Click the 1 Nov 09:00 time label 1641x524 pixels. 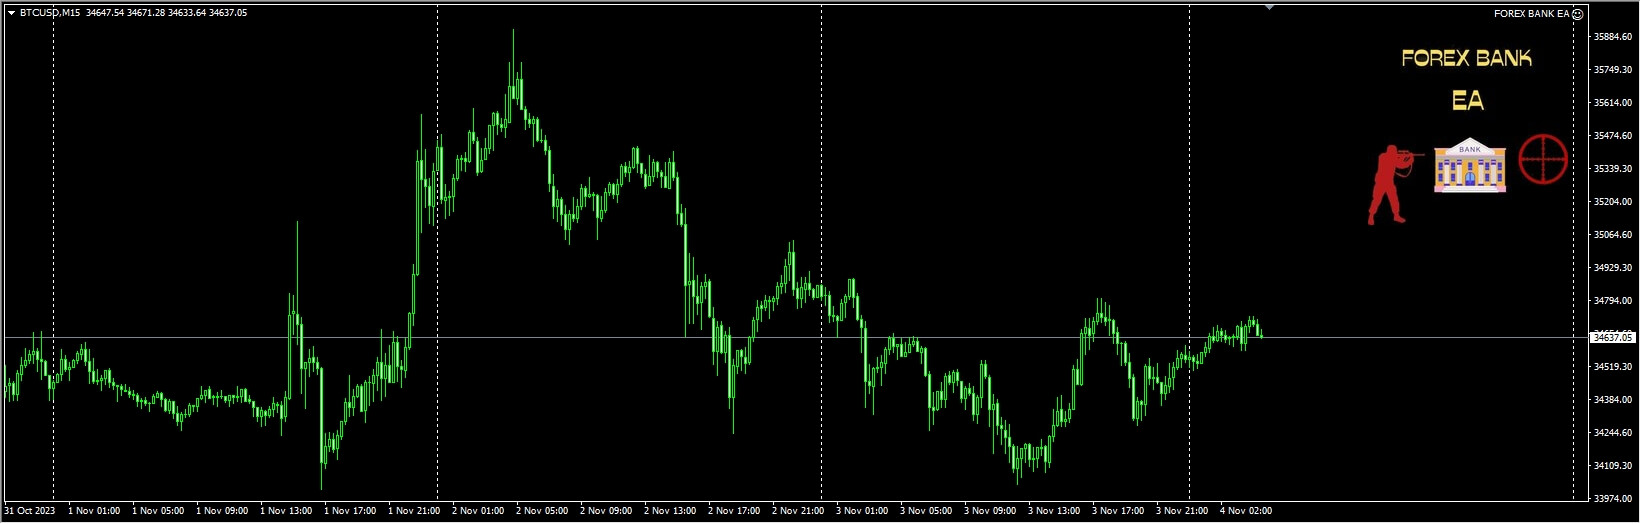click(222, 511)
